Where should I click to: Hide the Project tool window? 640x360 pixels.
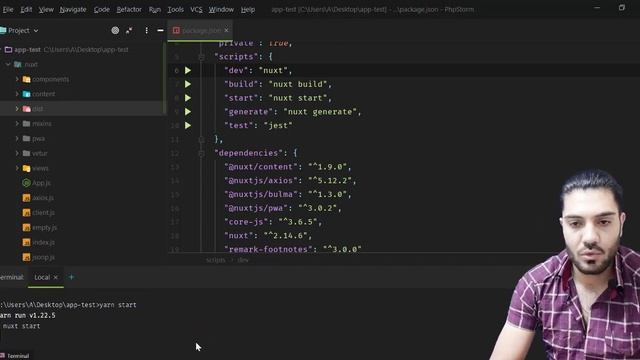click(x=160, y=30)
